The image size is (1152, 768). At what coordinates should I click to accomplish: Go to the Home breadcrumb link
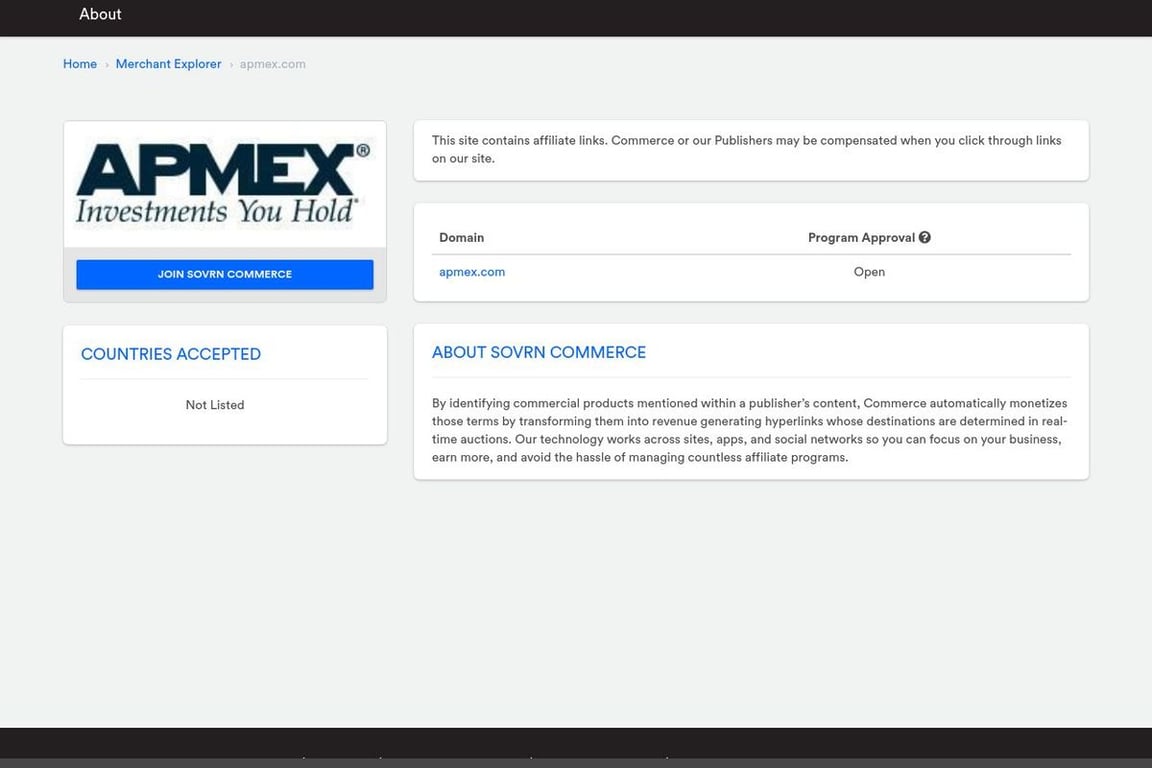(79, 64)
